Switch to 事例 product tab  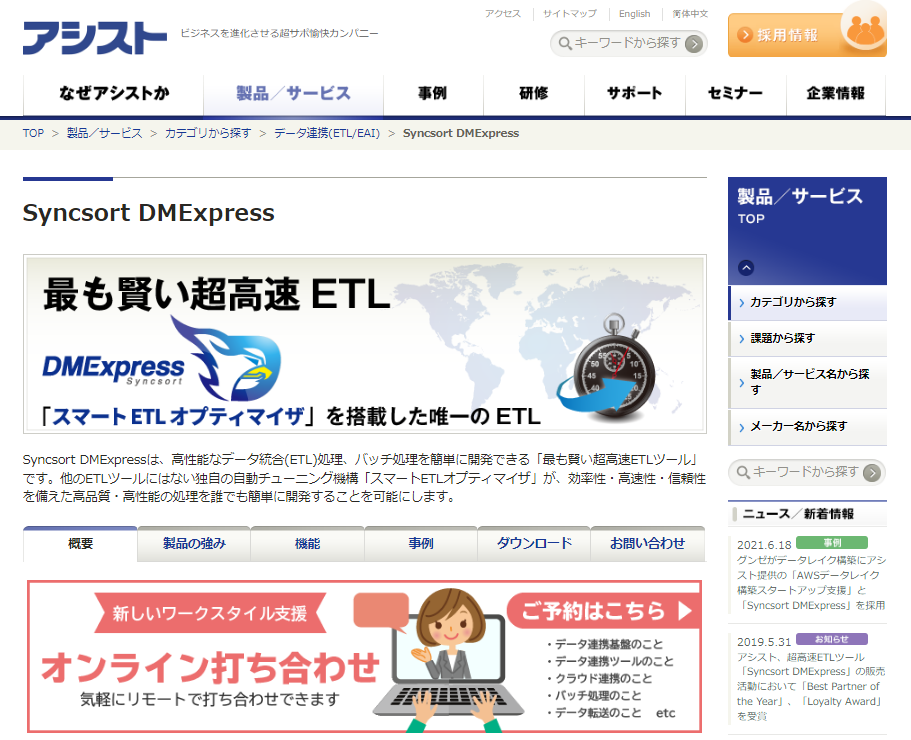point(421,544)
